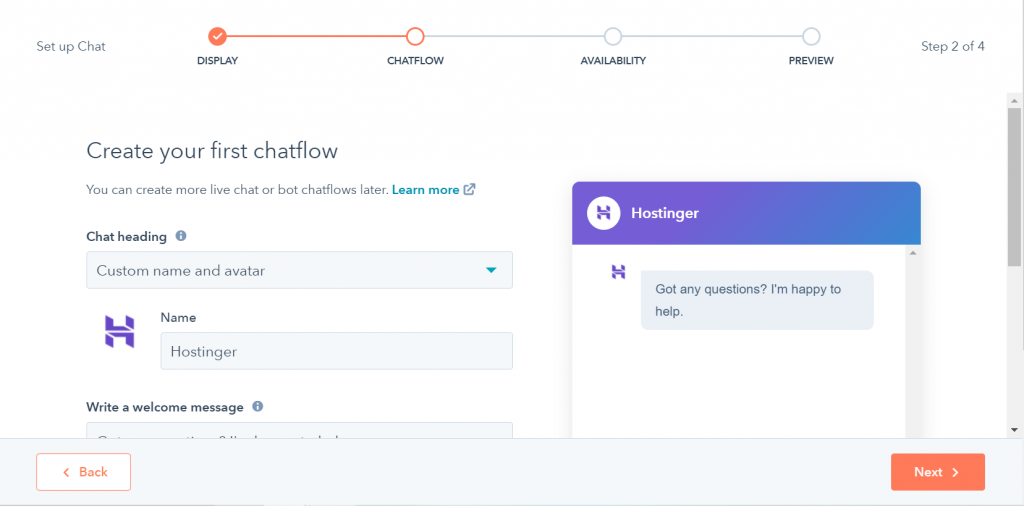The width and height of the screenshot is (1024, 506).
Task: Click the Hostinger avatar beside Name field
Action: pos(120,331)
